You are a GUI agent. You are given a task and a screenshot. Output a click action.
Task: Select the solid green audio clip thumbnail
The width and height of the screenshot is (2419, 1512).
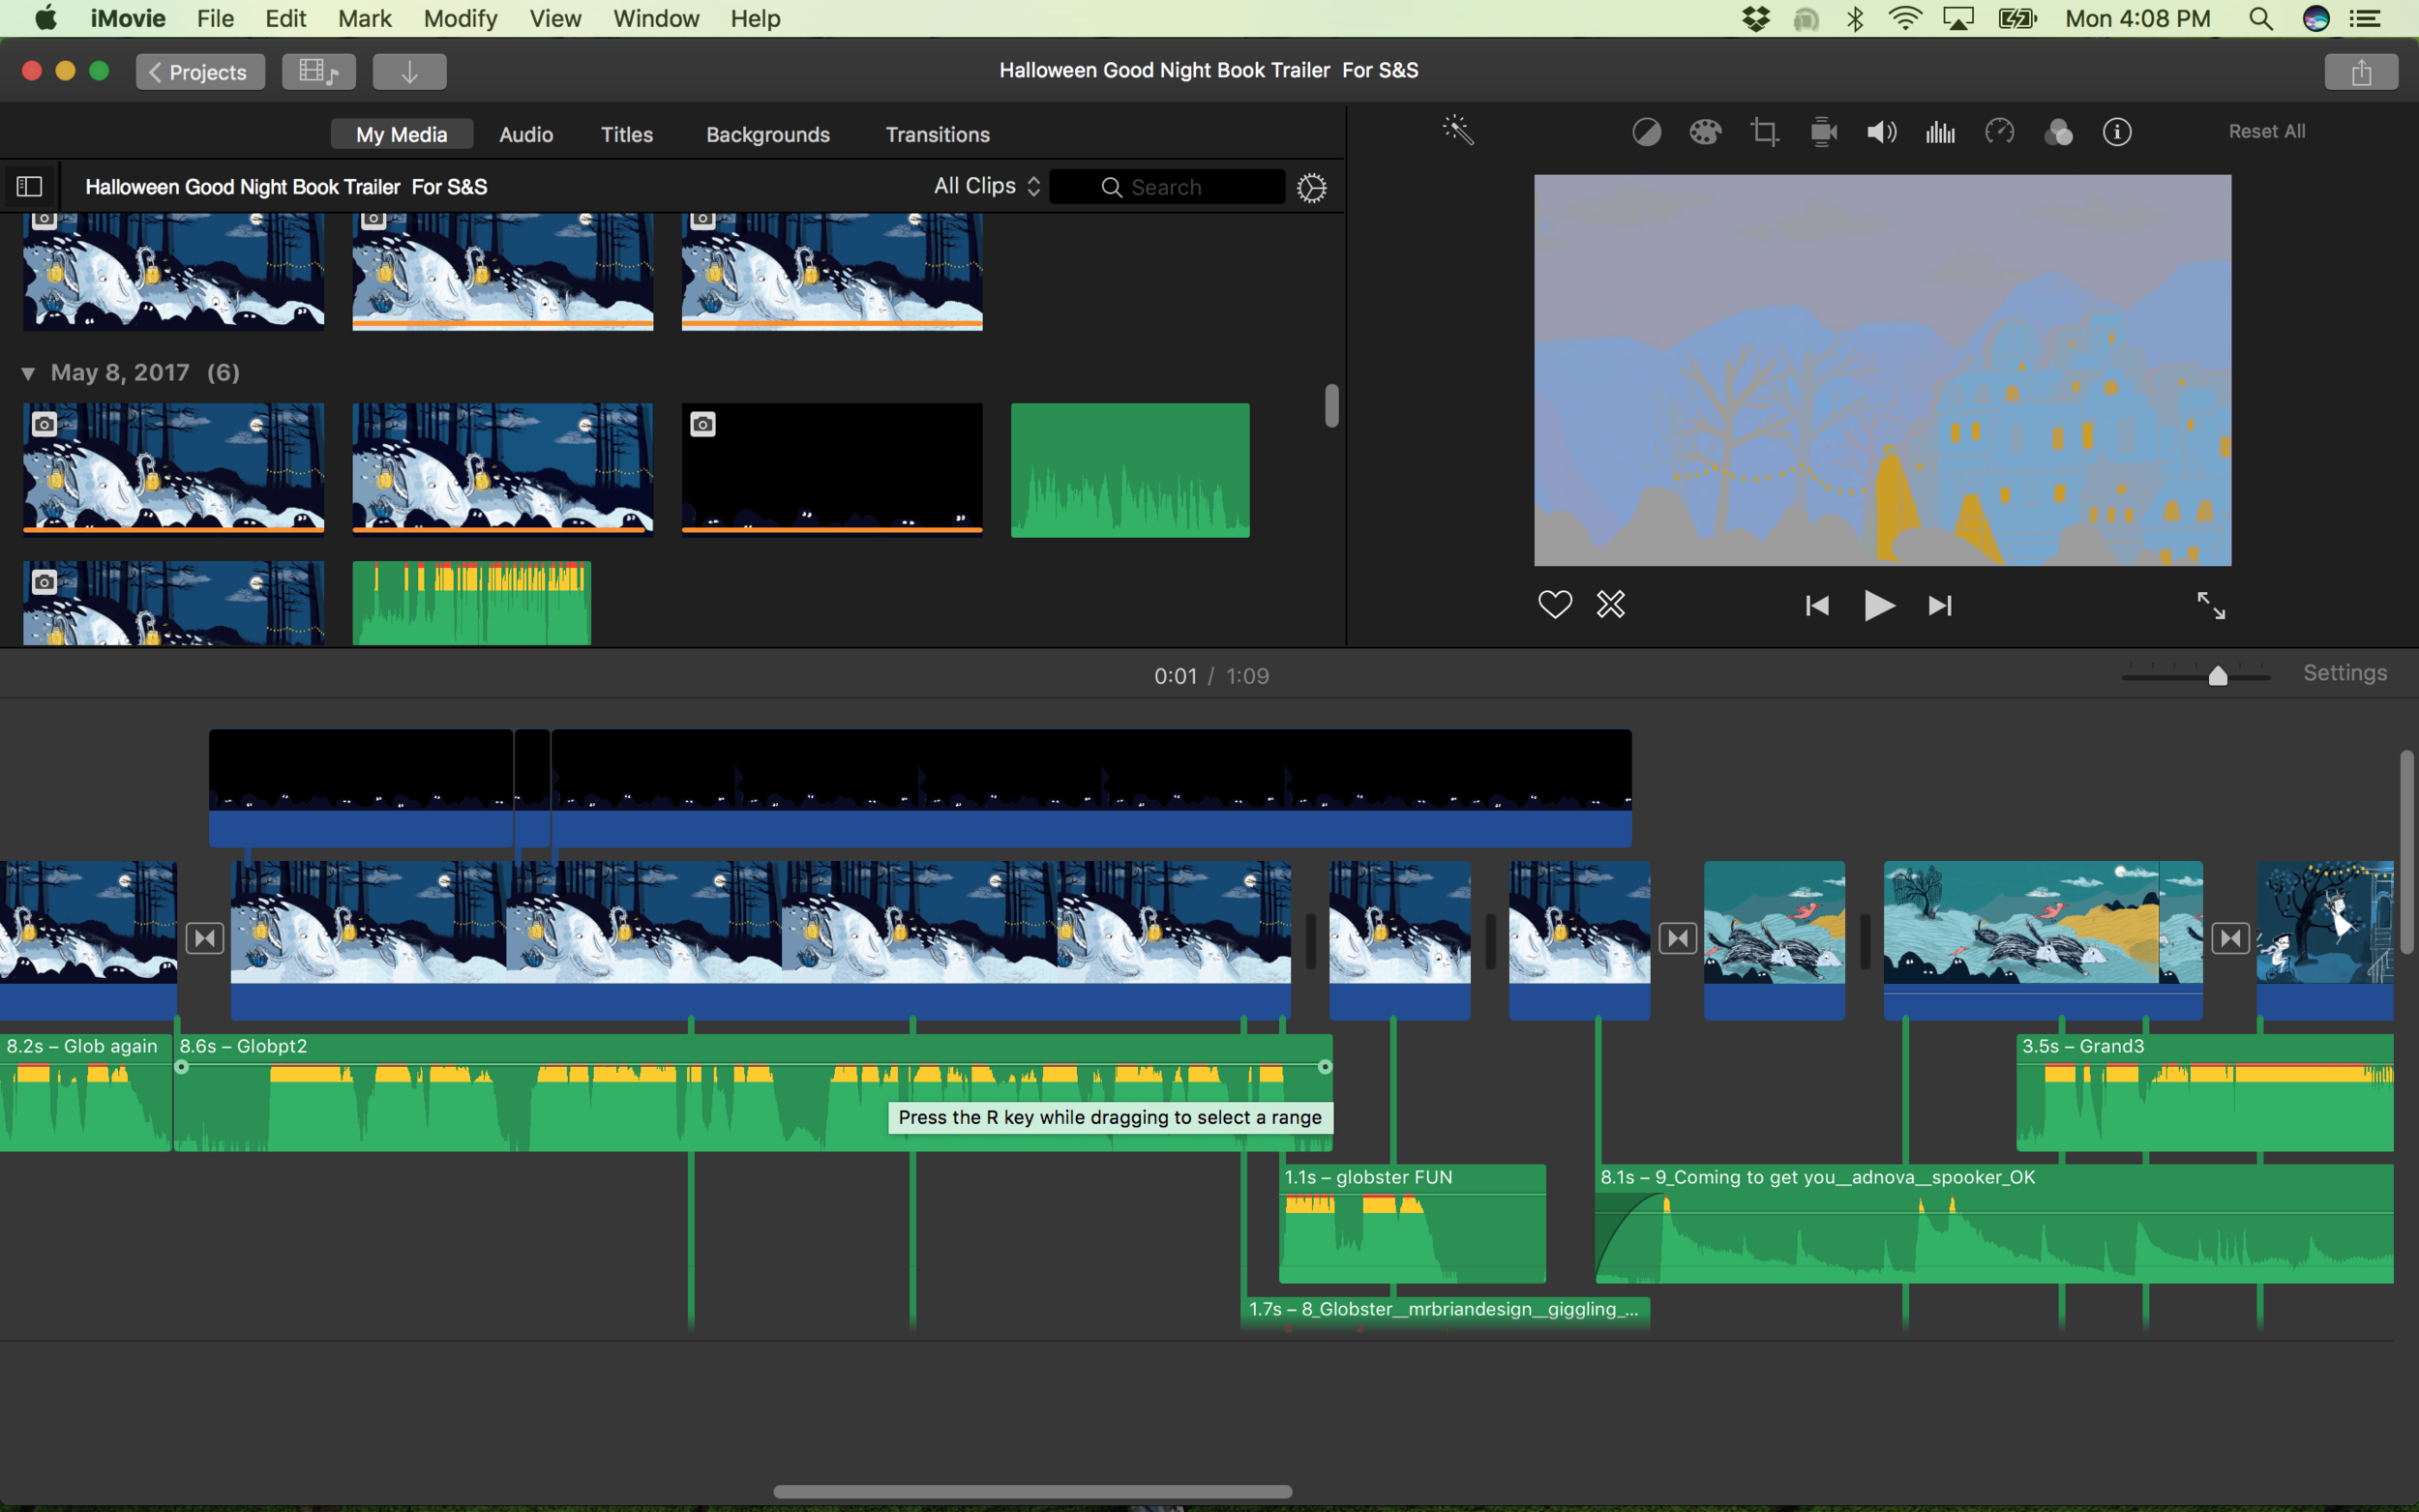[1130, 470]
